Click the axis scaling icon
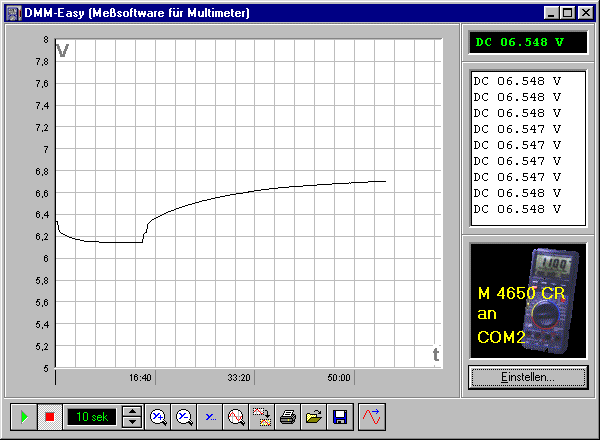This screenshot has height=440, width=600. point(210,416)
